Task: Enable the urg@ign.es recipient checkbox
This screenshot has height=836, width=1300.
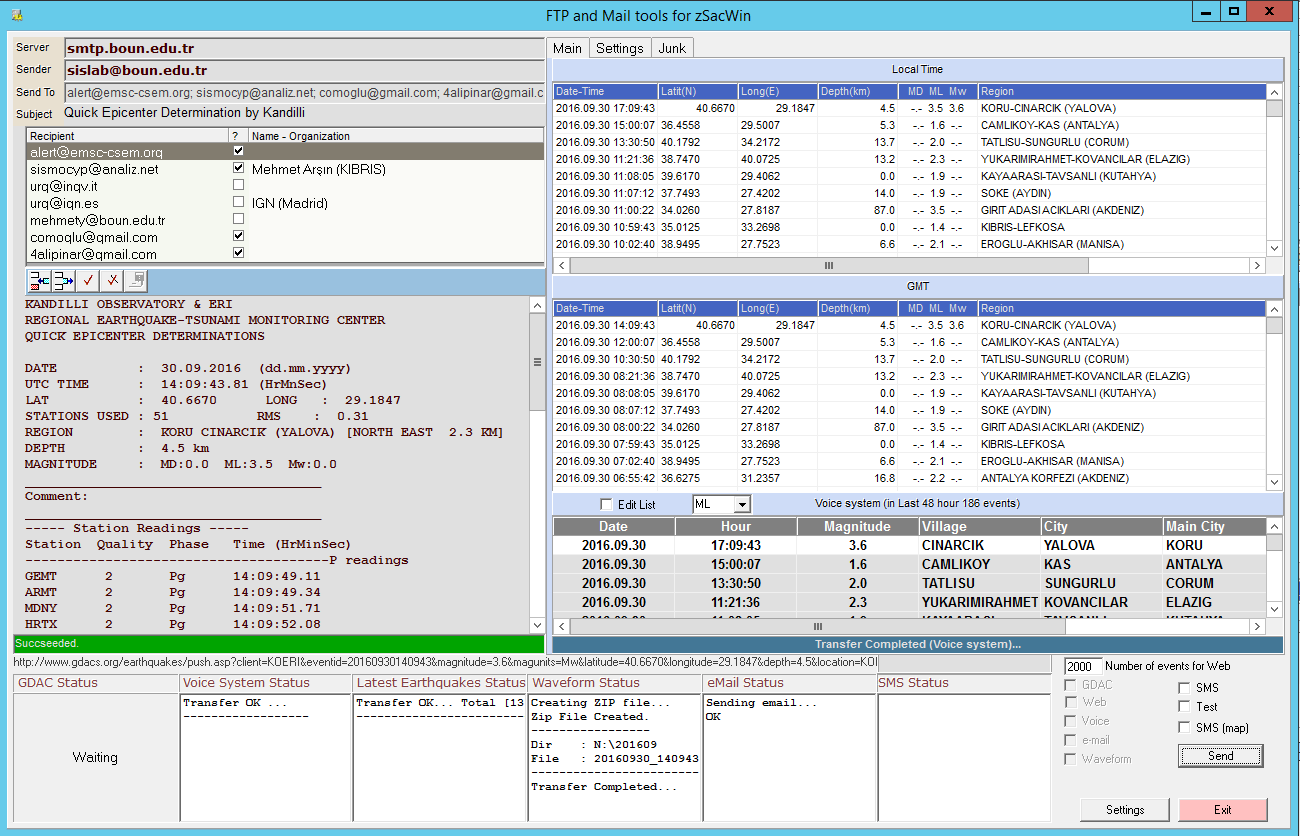Action: [238, 202]
